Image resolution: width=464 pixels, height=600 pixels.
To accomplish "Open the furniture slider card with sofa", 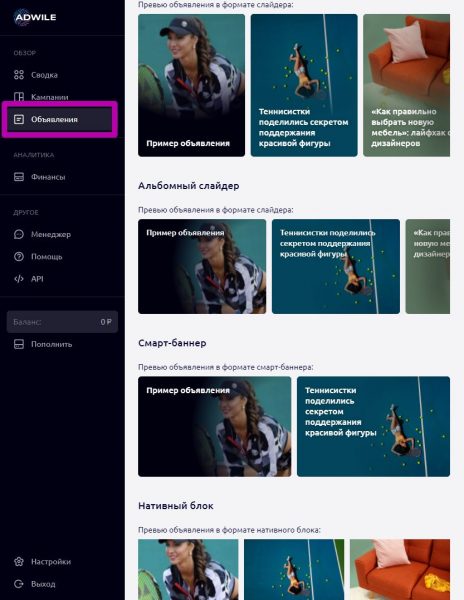I will click(406, 85).
